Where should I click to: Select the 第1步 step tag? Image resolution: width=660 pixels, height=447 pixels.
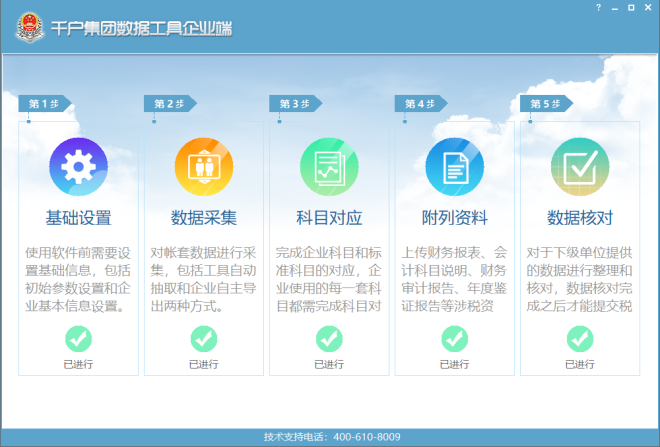tap(44, 104)
